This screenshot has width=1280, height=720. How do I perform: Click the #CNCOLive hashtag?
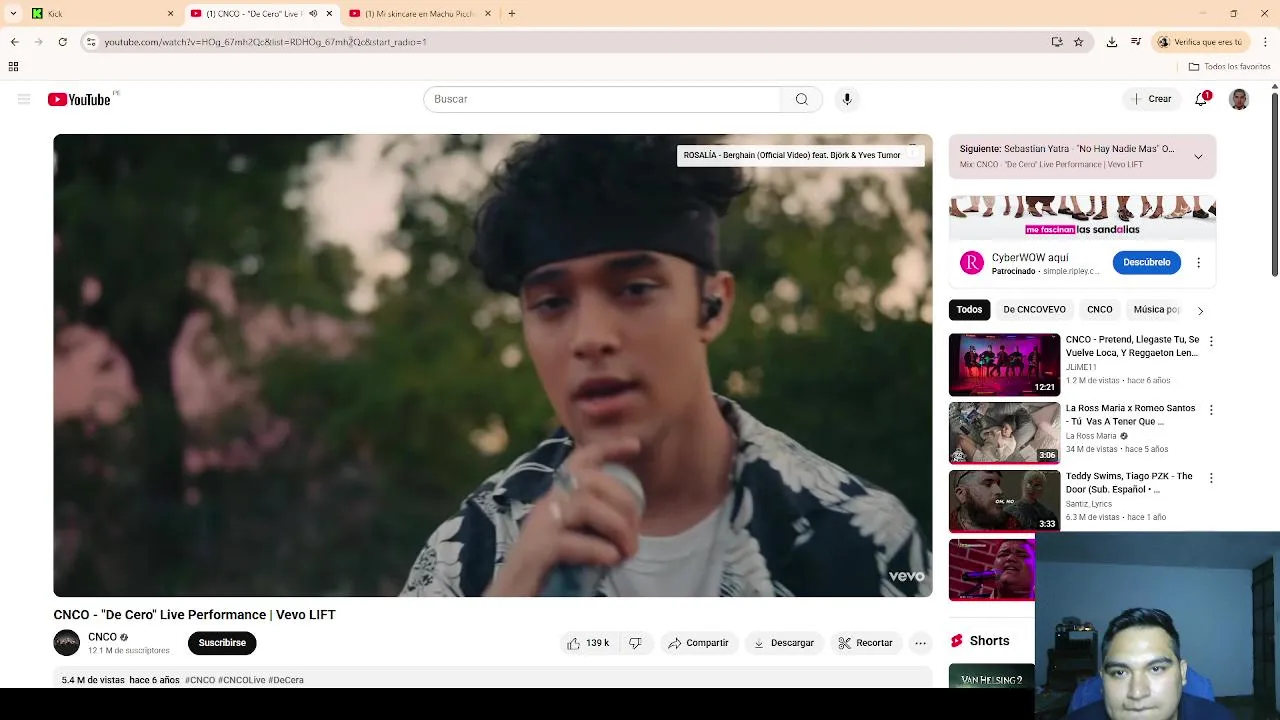pos(241,680)
